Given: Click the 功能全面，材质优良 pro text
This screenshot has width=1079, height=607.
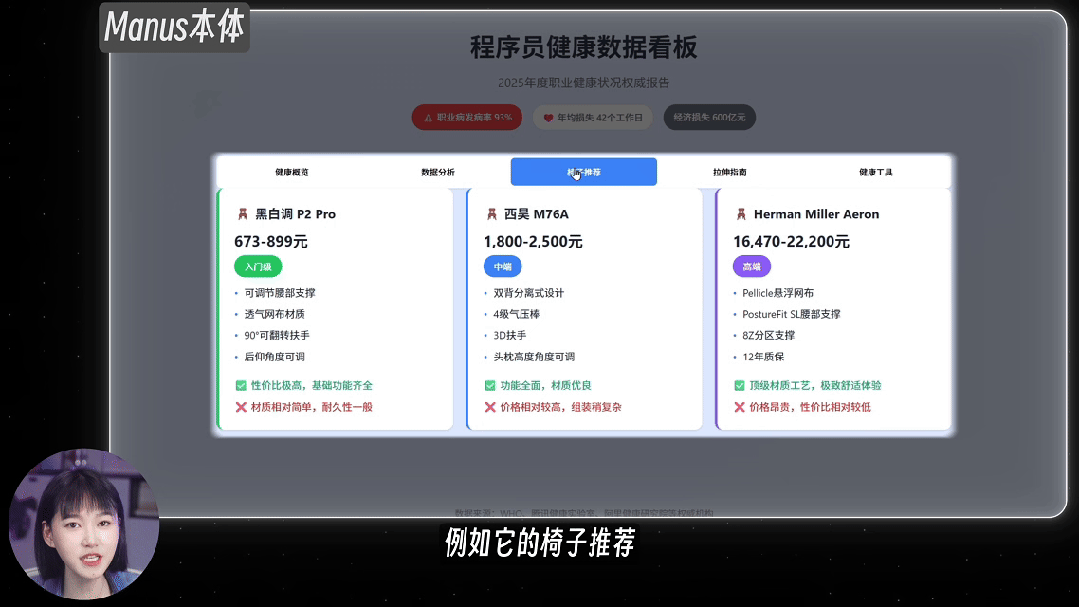Looking at the screenshot, I should point(546,385).
